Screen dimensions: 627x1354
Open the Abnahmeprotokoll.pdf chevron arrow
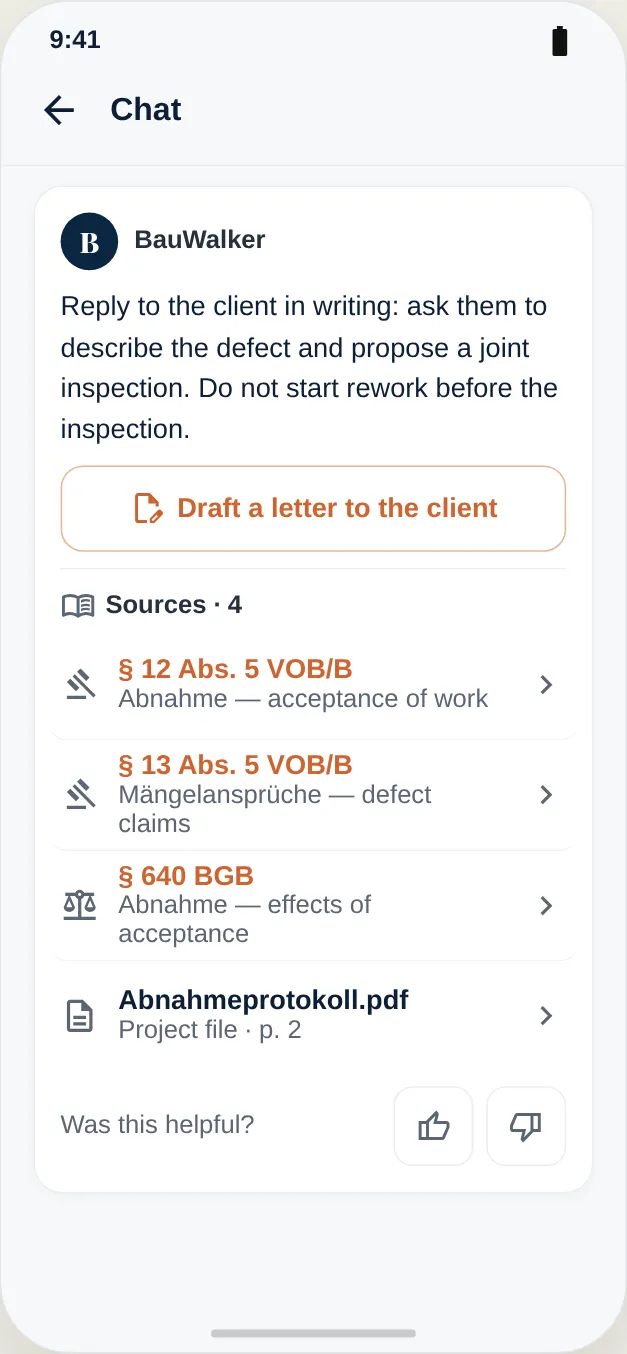546,1016
